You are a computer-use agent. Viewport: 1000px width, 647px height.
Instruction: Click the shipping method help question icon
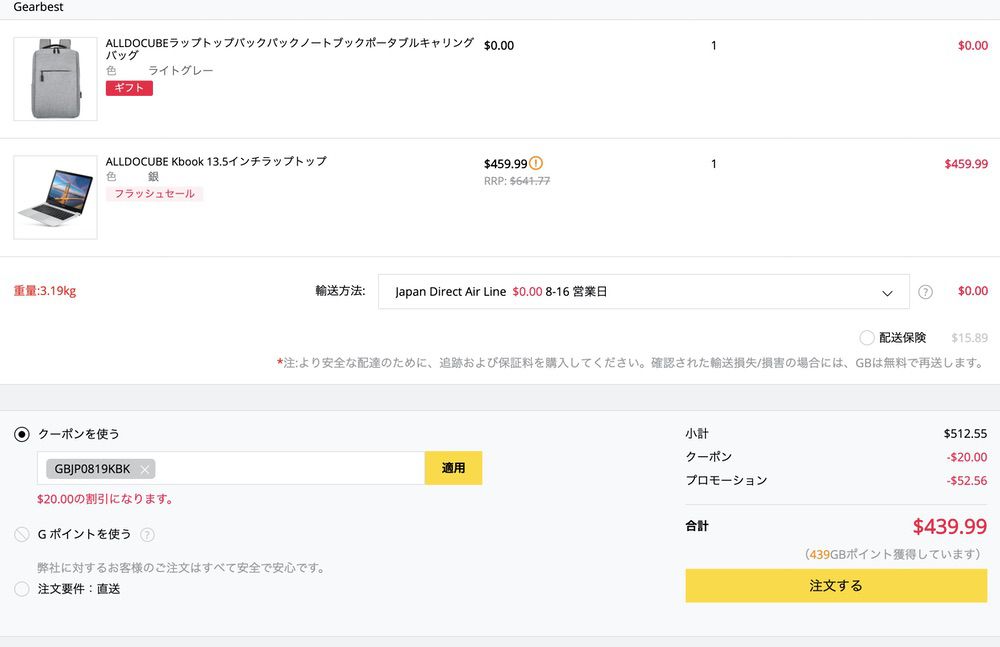point(925,292)
